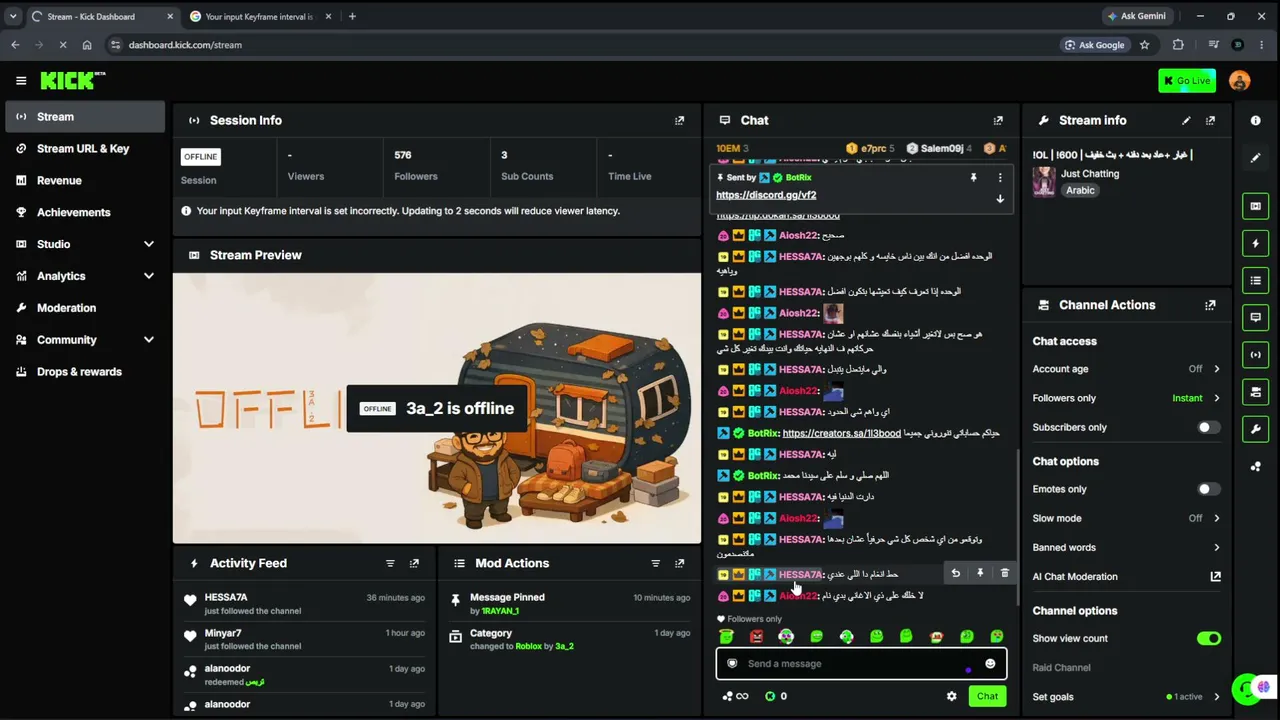This screenshot has width=1280, height=720.
Task: Click the info icon in right rail
Action: pyautogui.click(x=1256, y=120)
